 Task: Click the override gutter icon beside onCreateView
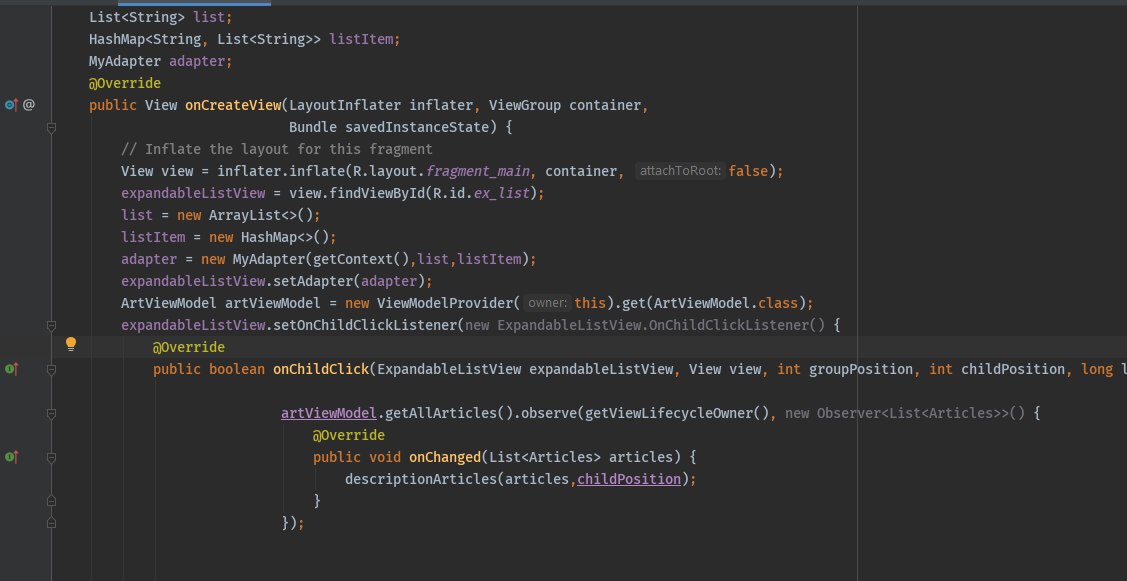11,105
